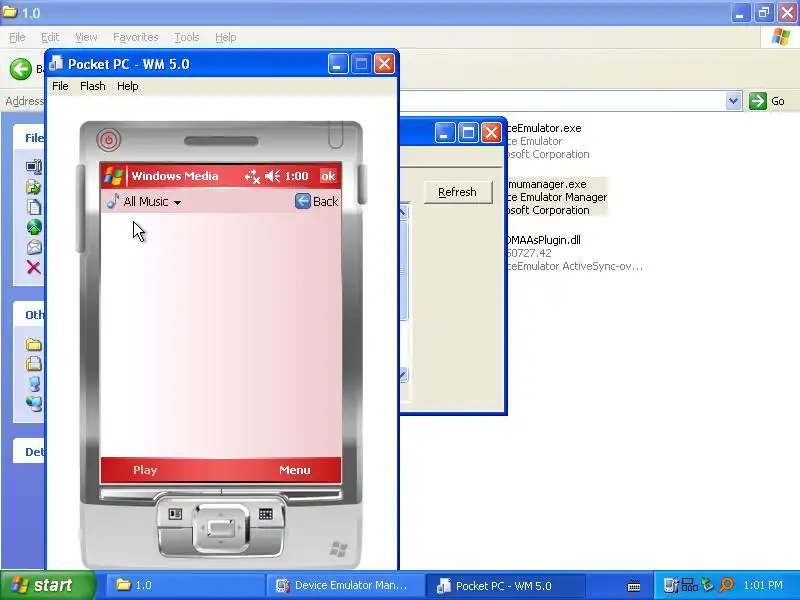
Task: Click the magnifier tray icon near clock
Action: pyautogui.click(x=726, y=585)
